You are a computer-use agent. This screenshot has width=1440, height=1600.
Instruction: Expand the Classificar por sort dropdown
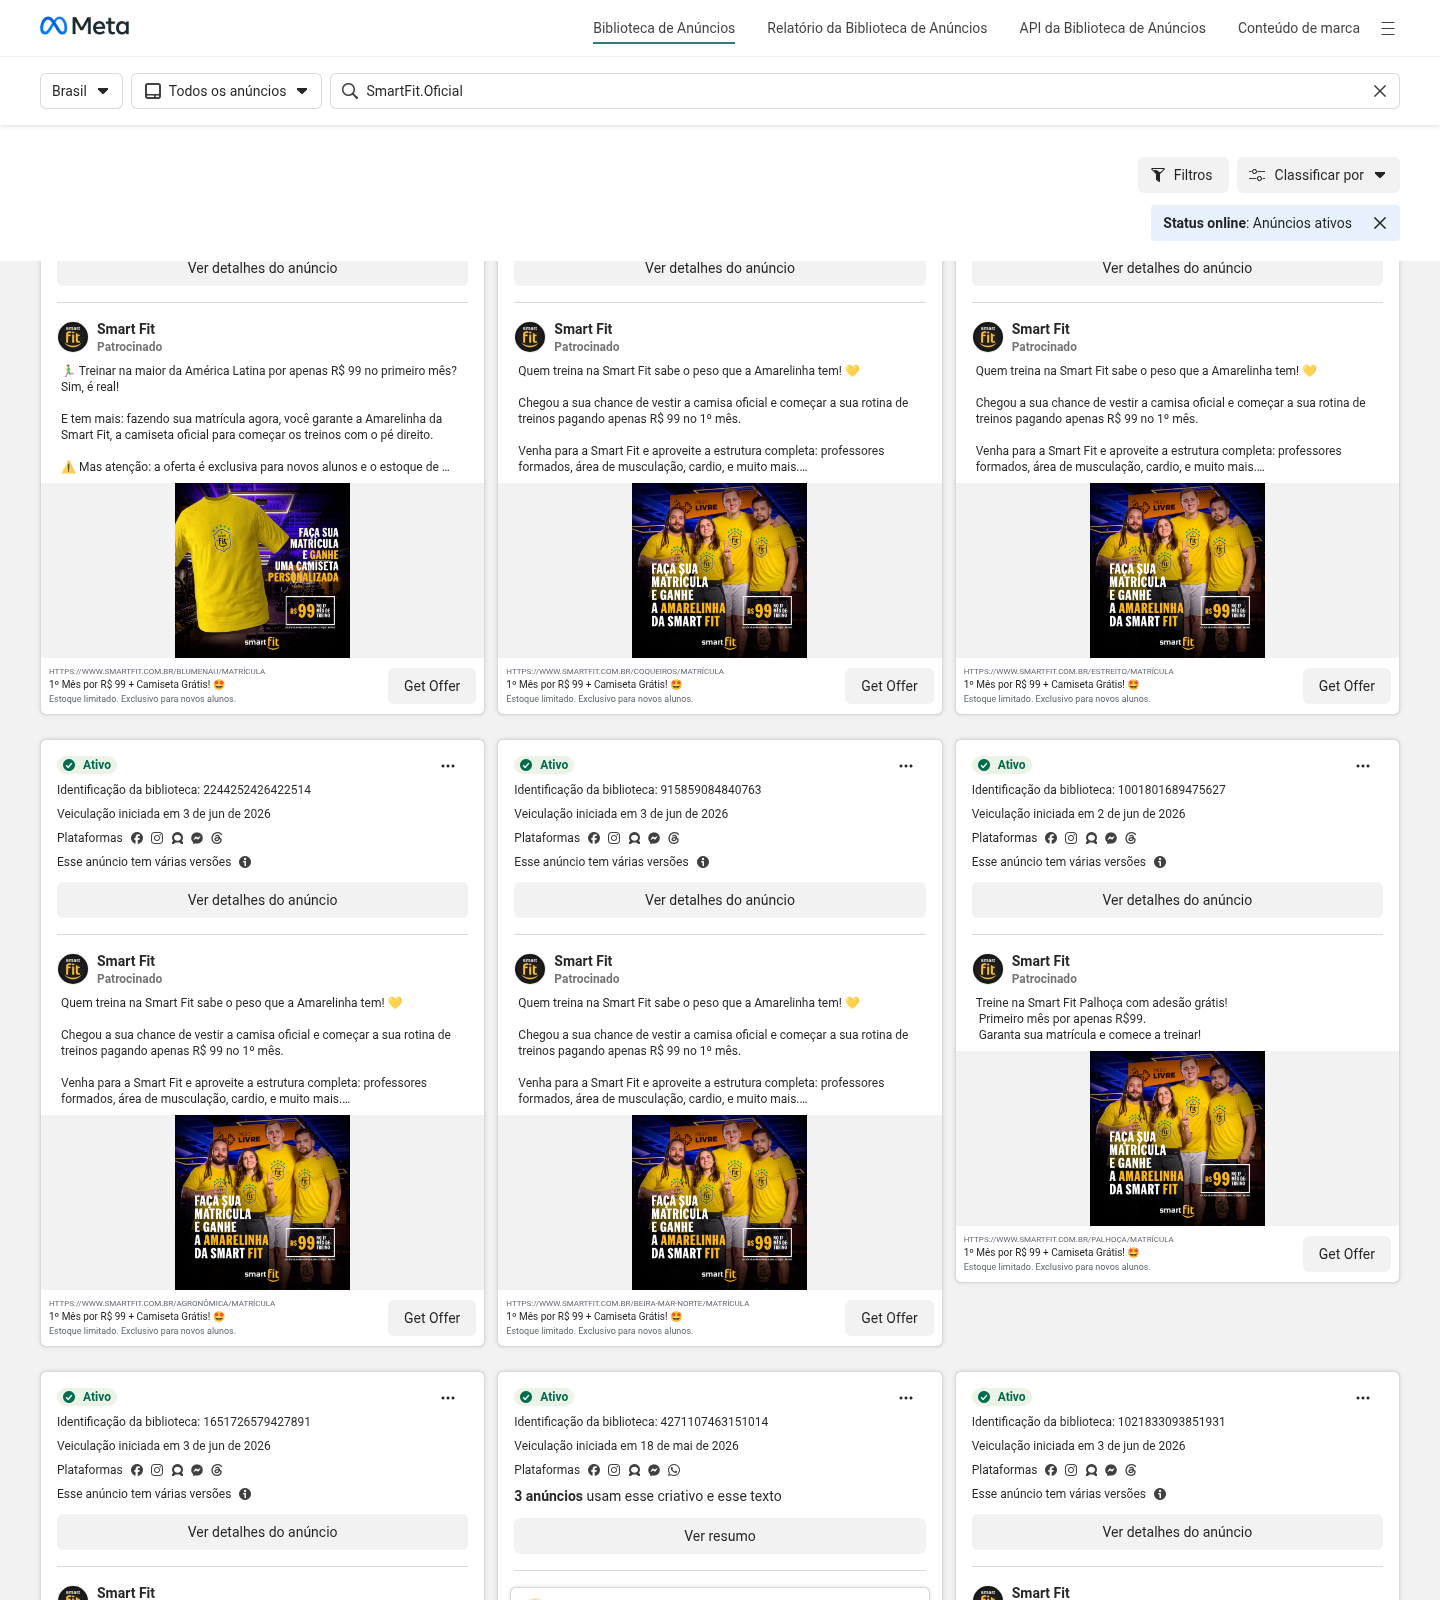1318,175
